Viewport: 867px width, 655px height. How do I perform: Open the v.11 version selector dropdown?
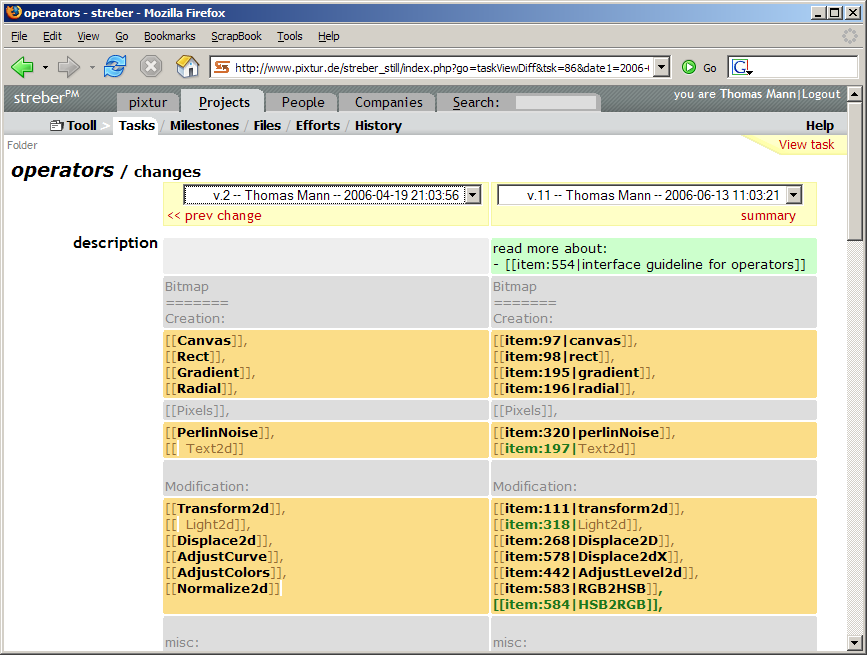(x=794, y=195)
